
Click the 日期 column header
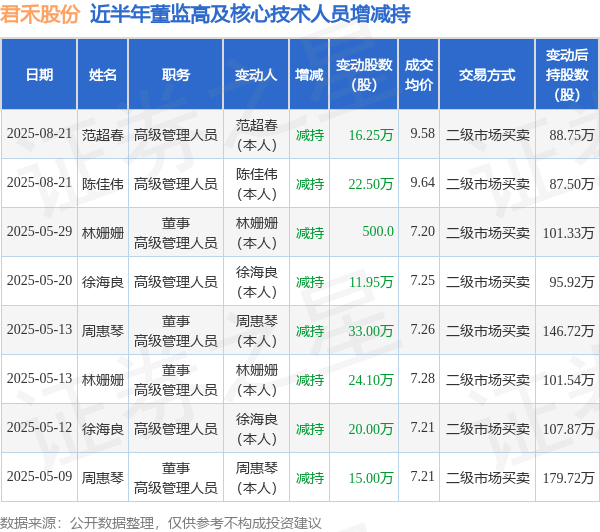pyautogui.click(x=39, y=75)
